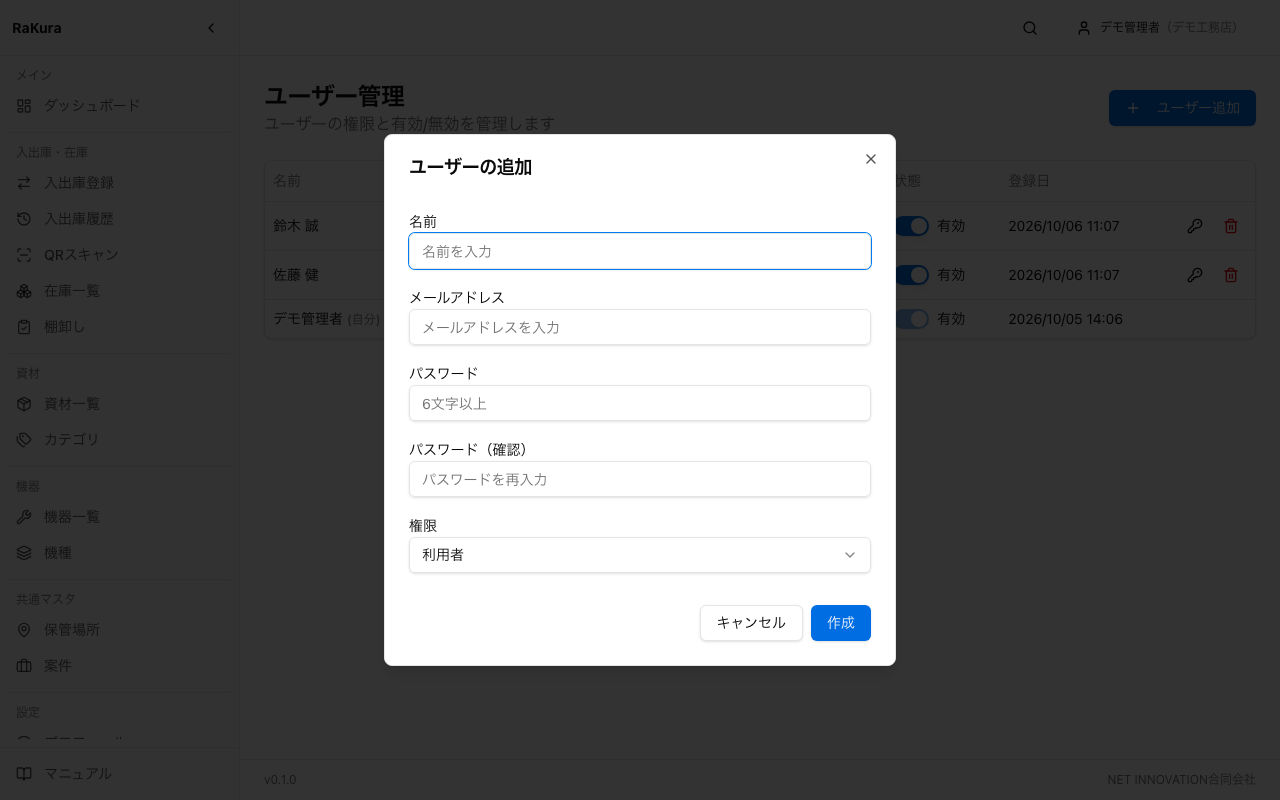Image resolution: width=1280 pixels, height=800 pixels.
Task: Open 入出庫履歴 in the sidebar
Action: click(x=120, y=219)
